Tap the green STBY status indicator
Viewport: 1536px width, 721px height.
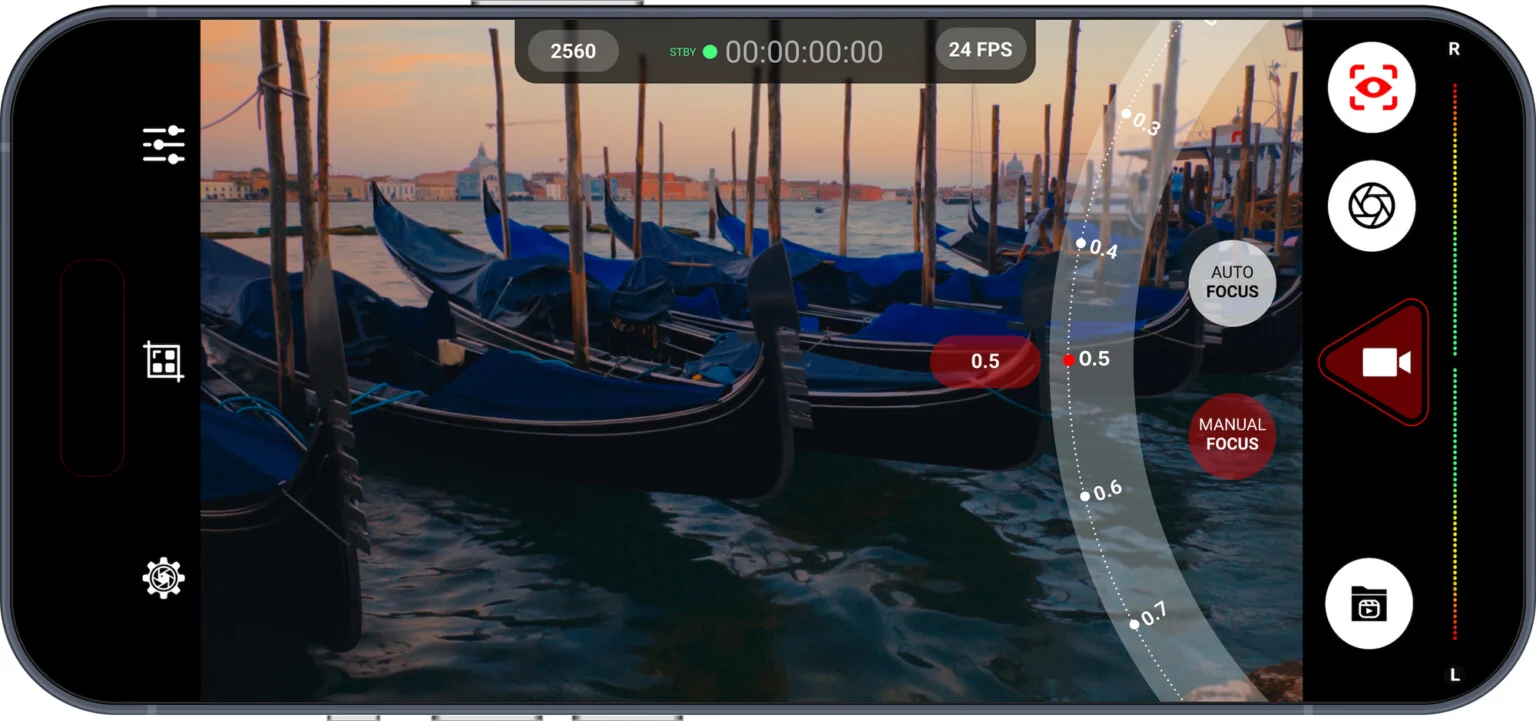(709, 52)
